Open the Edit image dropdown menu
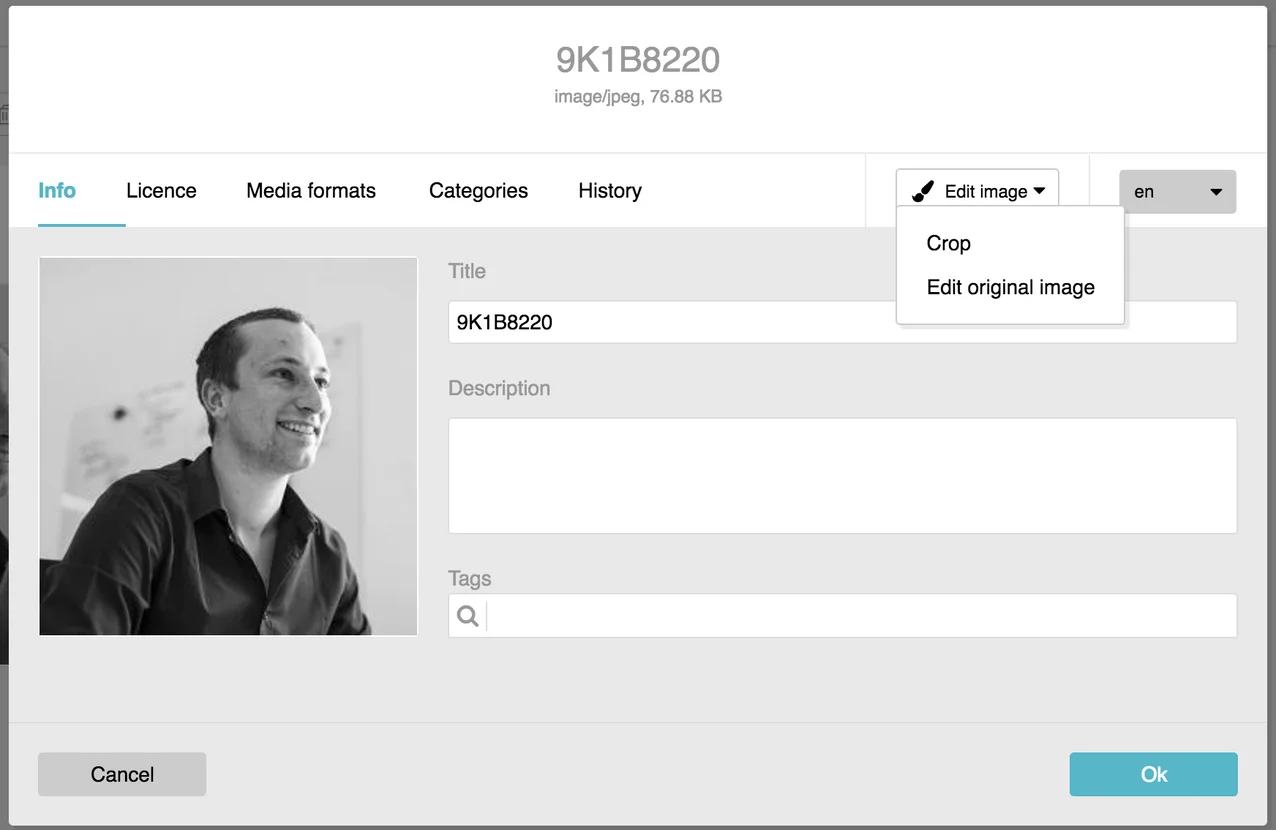1276x830 pixels. [x=977, y=191]
